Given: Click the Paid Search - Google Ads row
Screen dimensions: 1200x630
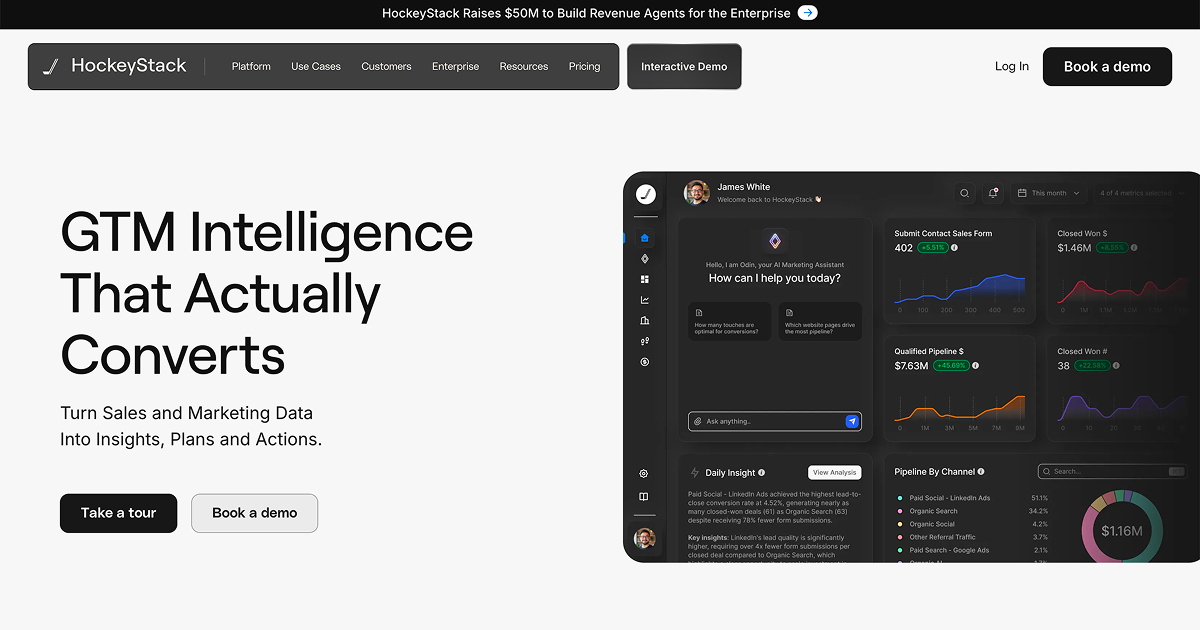Looking at the screenshot, I should pyautogui.click(x=972, y=550).
